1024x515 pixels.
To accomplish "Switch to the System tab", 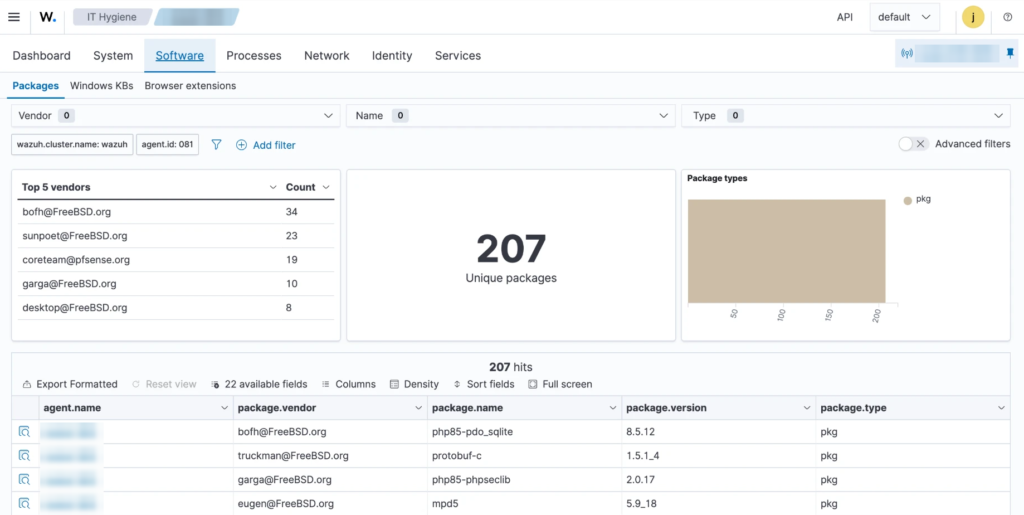I will click(113, 55).
